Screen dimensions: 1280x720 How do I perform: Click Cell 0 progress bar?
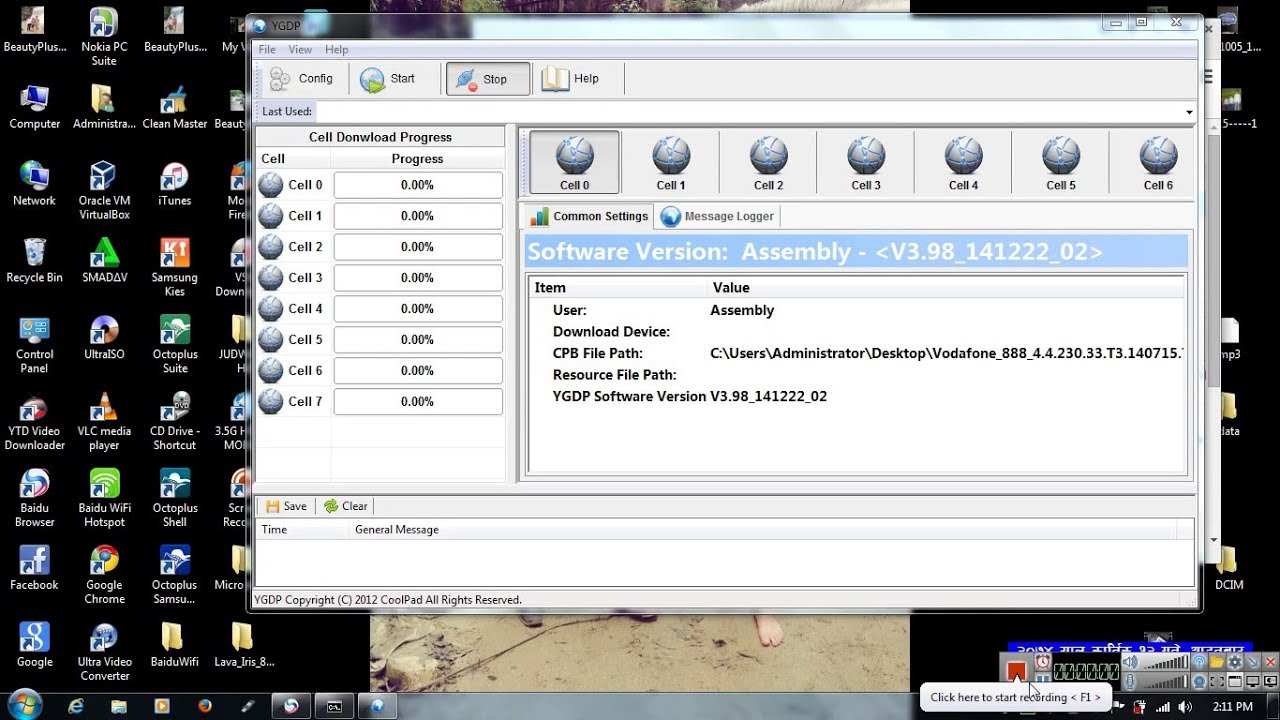point(418,185)
